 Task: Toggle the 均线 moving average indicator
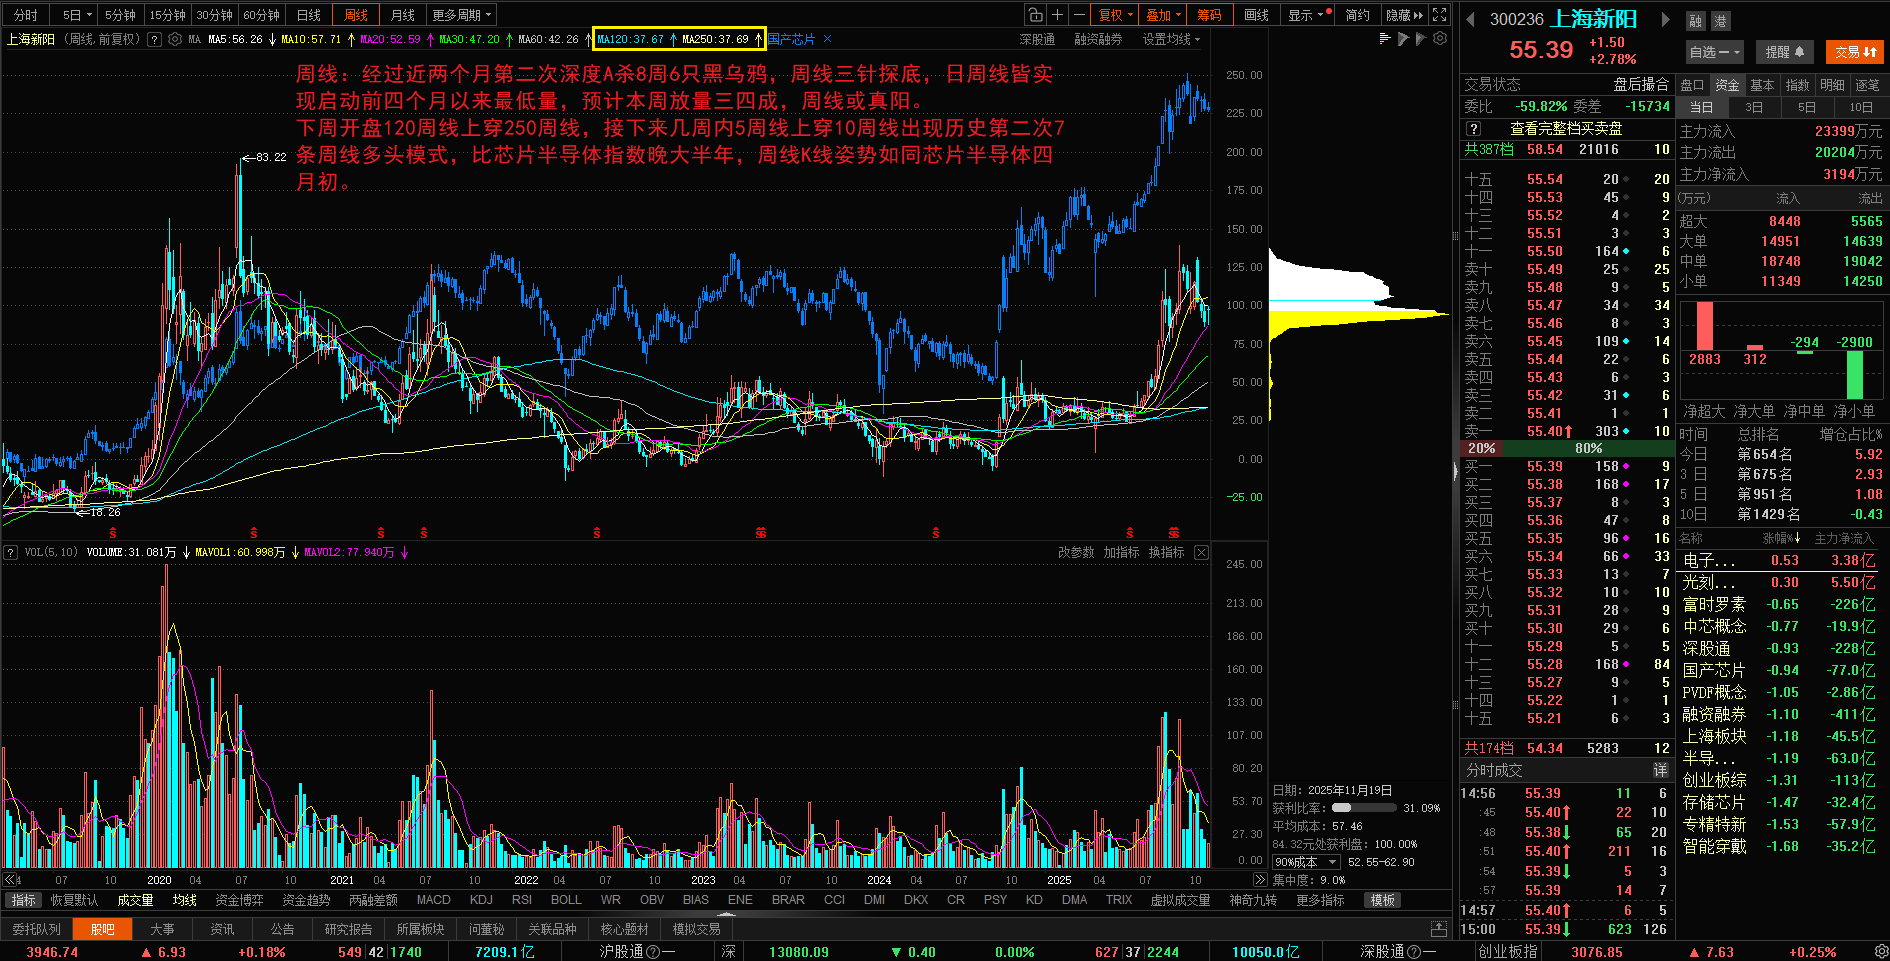184,900
